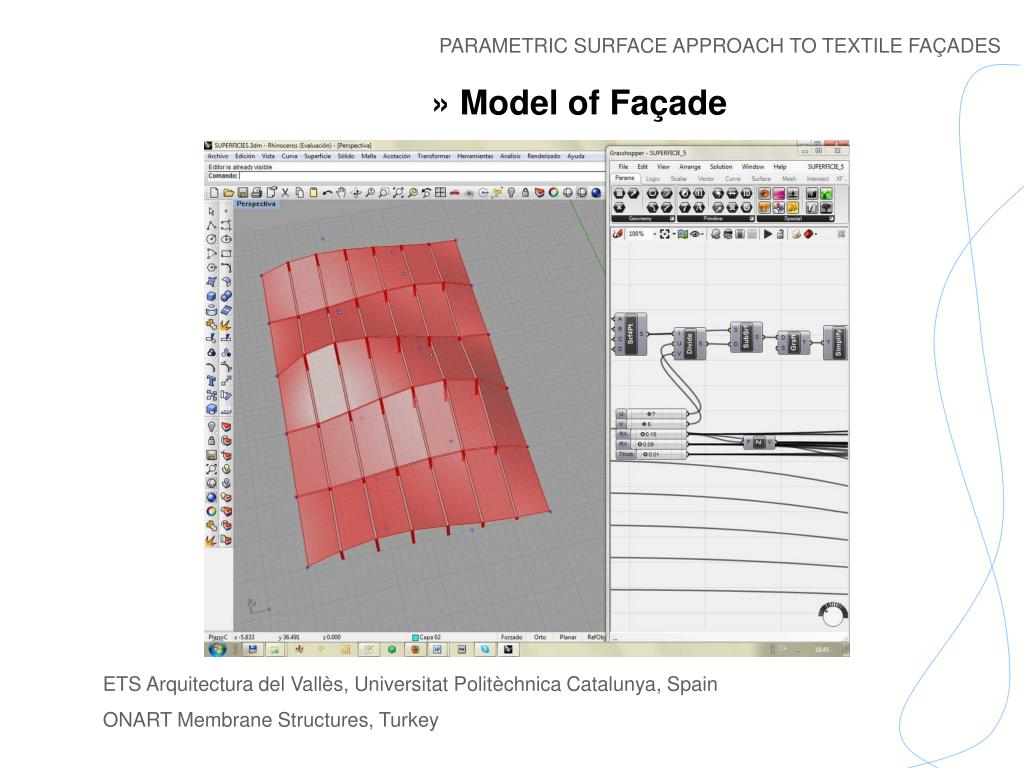Image resolution: width=1024 pixels, height=768 pixels.
Task: Open the Archivo menu in Rhino
Action: click(x=218, y=156)
